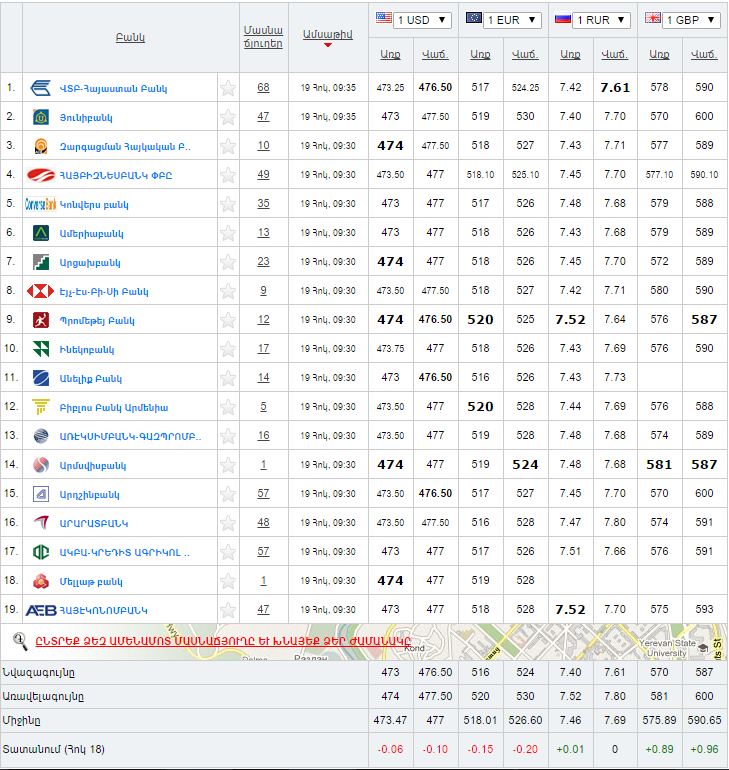Sort by the Բանկ column header

click(130, 37)
